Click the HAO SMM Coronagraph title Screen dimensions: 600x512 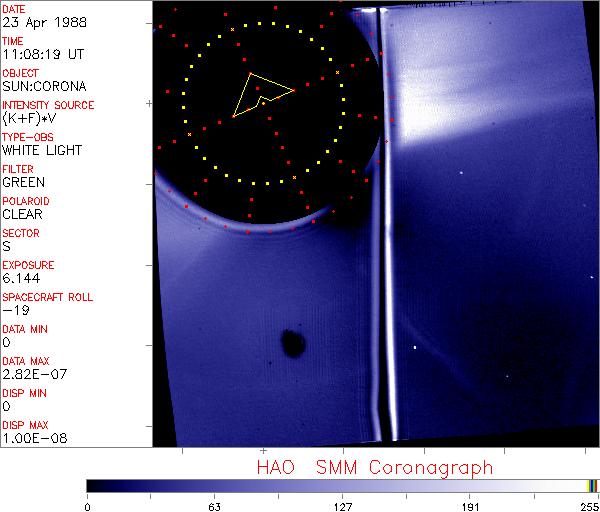click(374, 467)
